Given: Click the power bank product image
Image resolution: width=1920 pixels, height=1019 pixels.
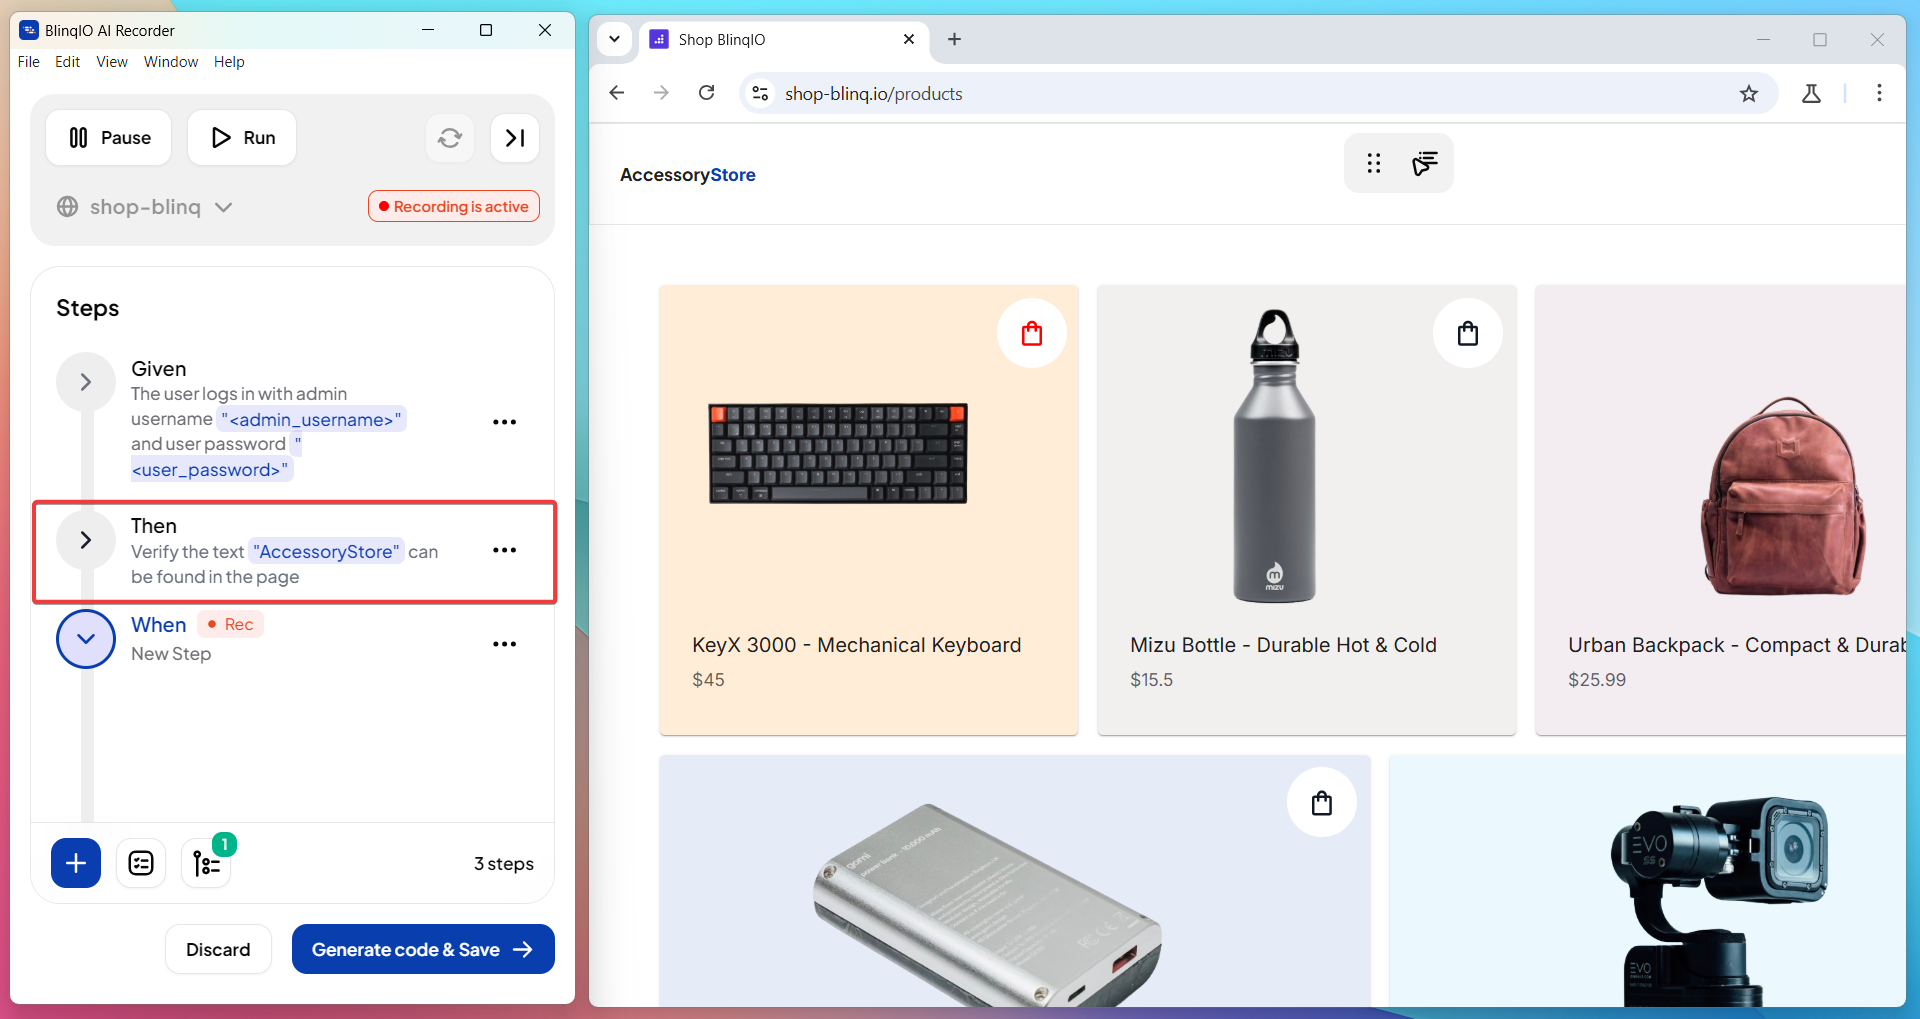Looking at the screenshot, I should [988, 905].
